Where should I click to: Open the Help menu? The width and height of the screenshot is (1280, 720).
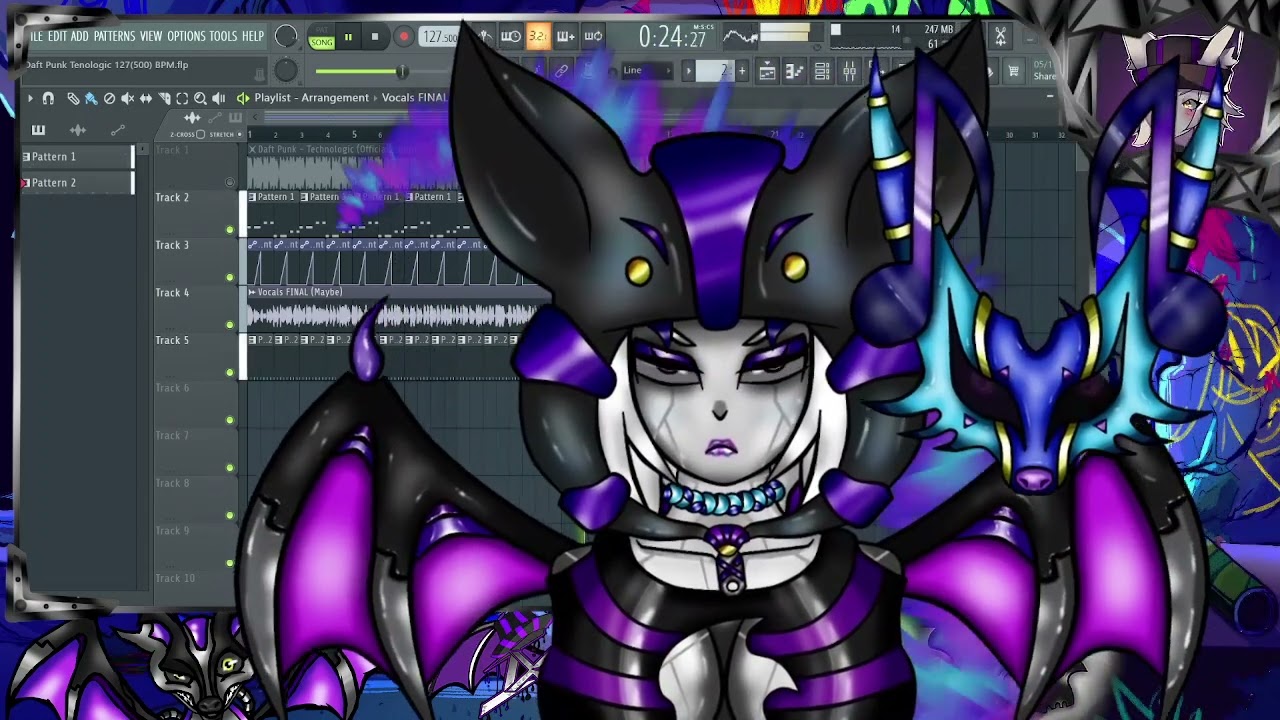click(x=253, y=37)
